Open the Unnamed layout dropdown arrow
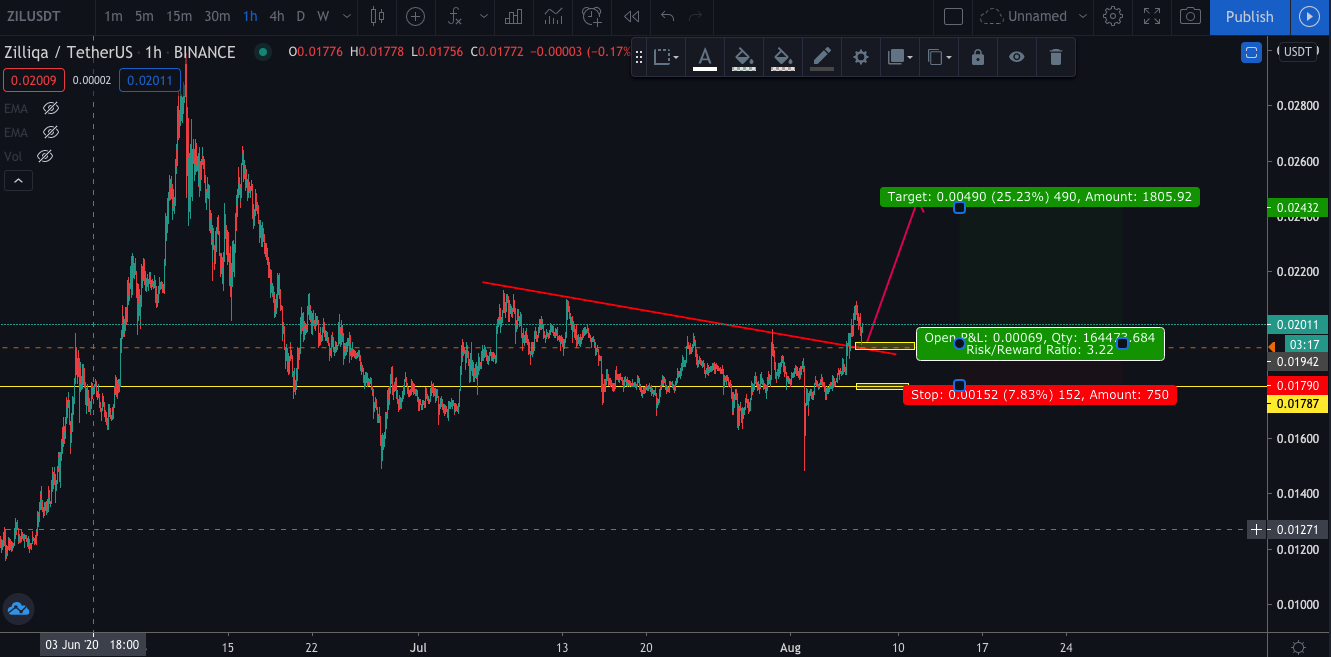1331x657 pixels. click(1085, 16)
